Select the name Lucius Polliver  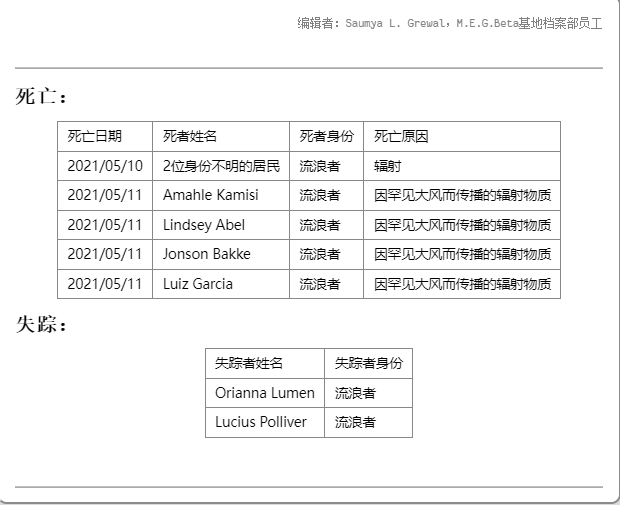pos(261,422)
